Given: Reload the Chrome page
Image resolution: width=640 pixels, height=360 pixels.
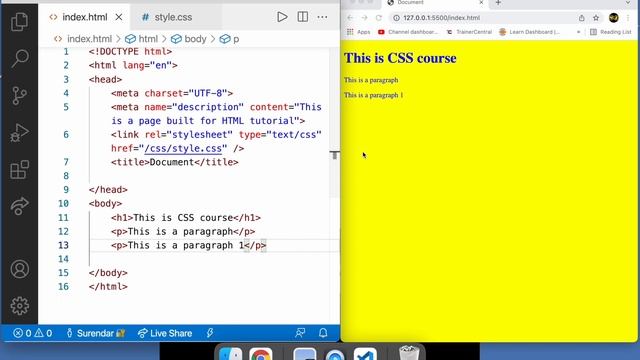Looking at the screenshot, I should click(379, 18).
